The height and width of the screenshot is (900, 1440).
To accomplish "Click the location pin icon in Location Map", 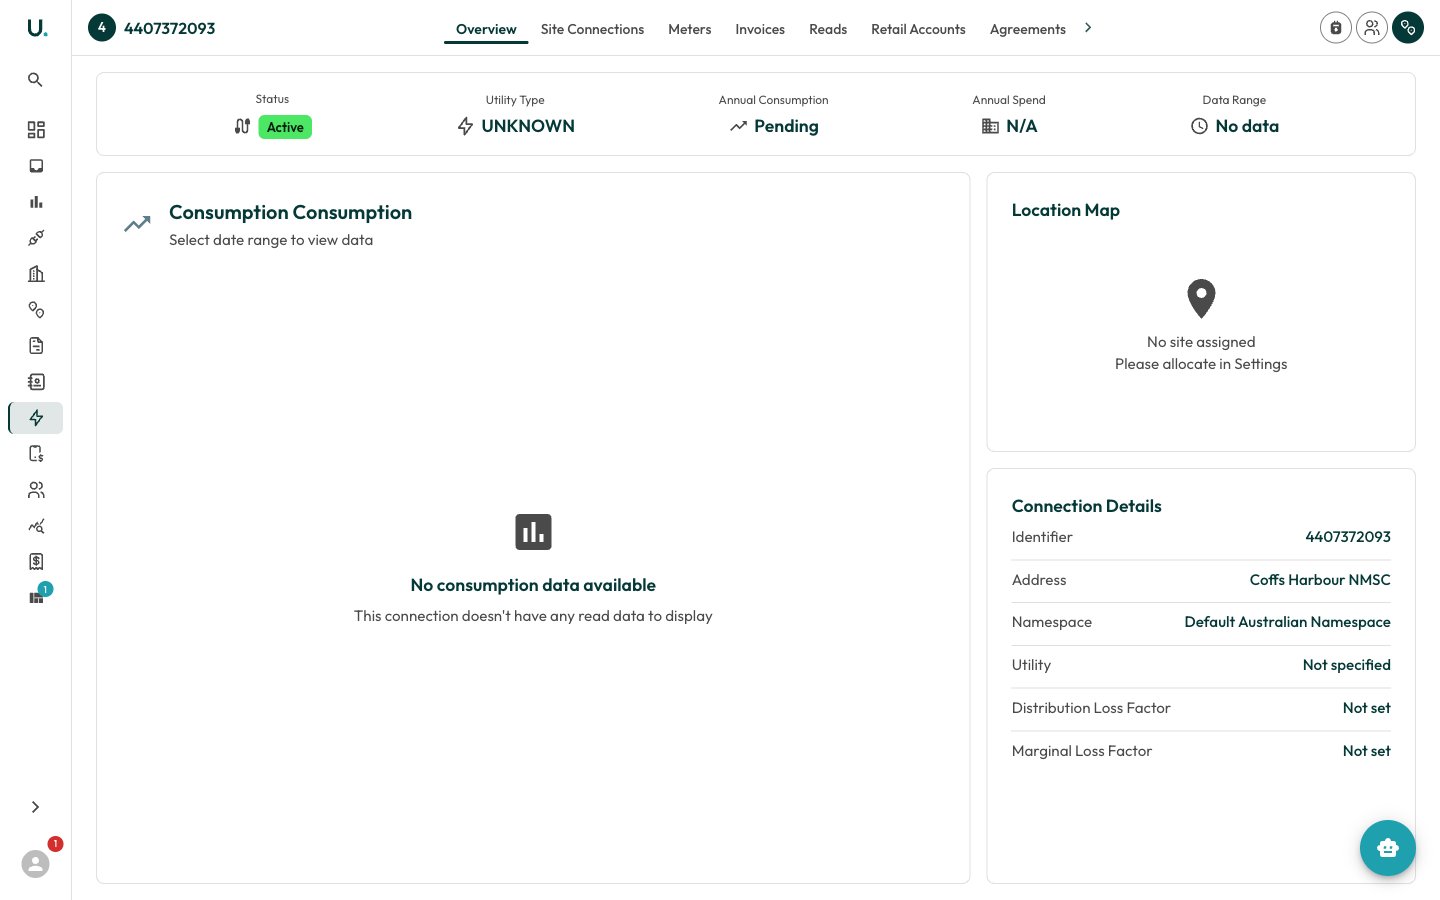I will [x=1201, y=298].
